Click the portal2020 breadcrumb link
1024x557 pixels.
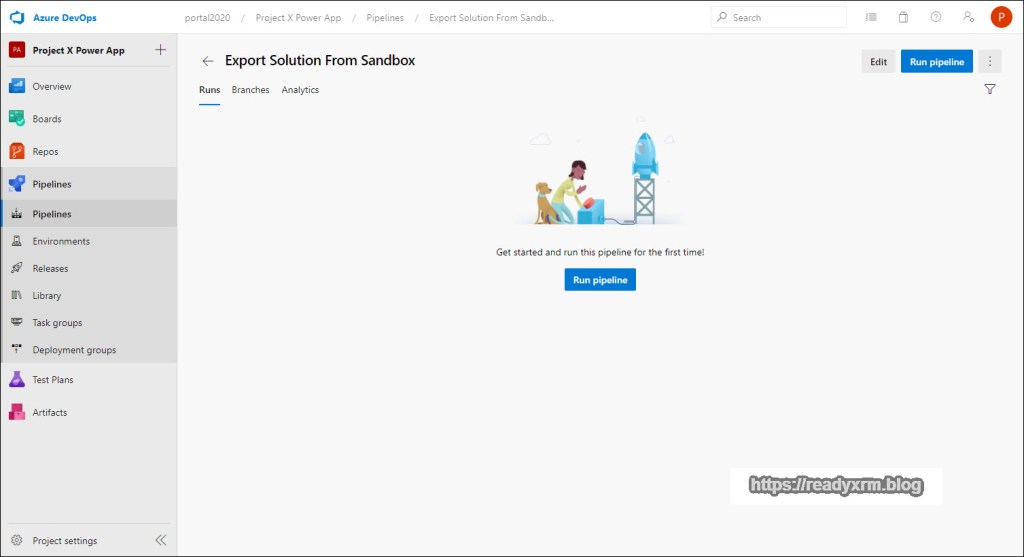(x=214, y=17)
